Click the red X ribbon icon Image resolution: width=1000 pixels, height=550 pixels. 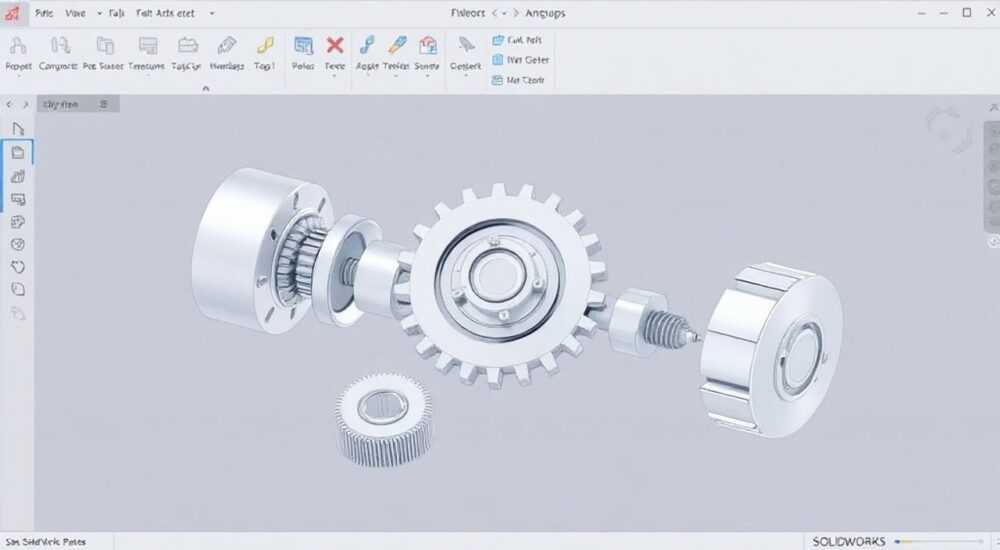(335, 45)
